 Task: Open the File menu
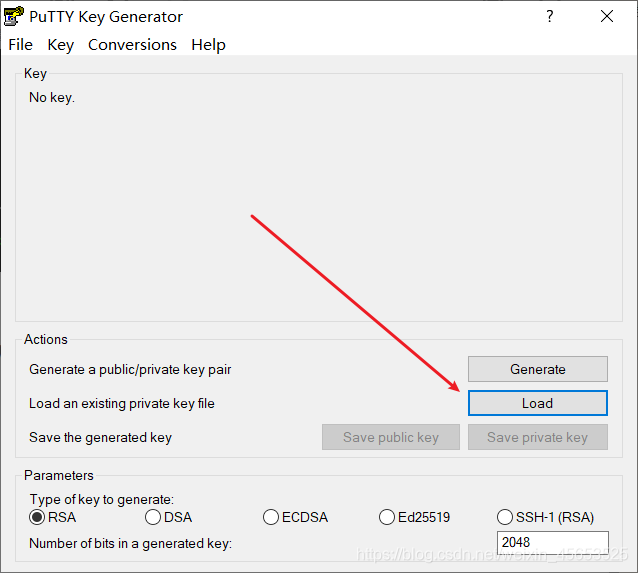tap(20, 45)
